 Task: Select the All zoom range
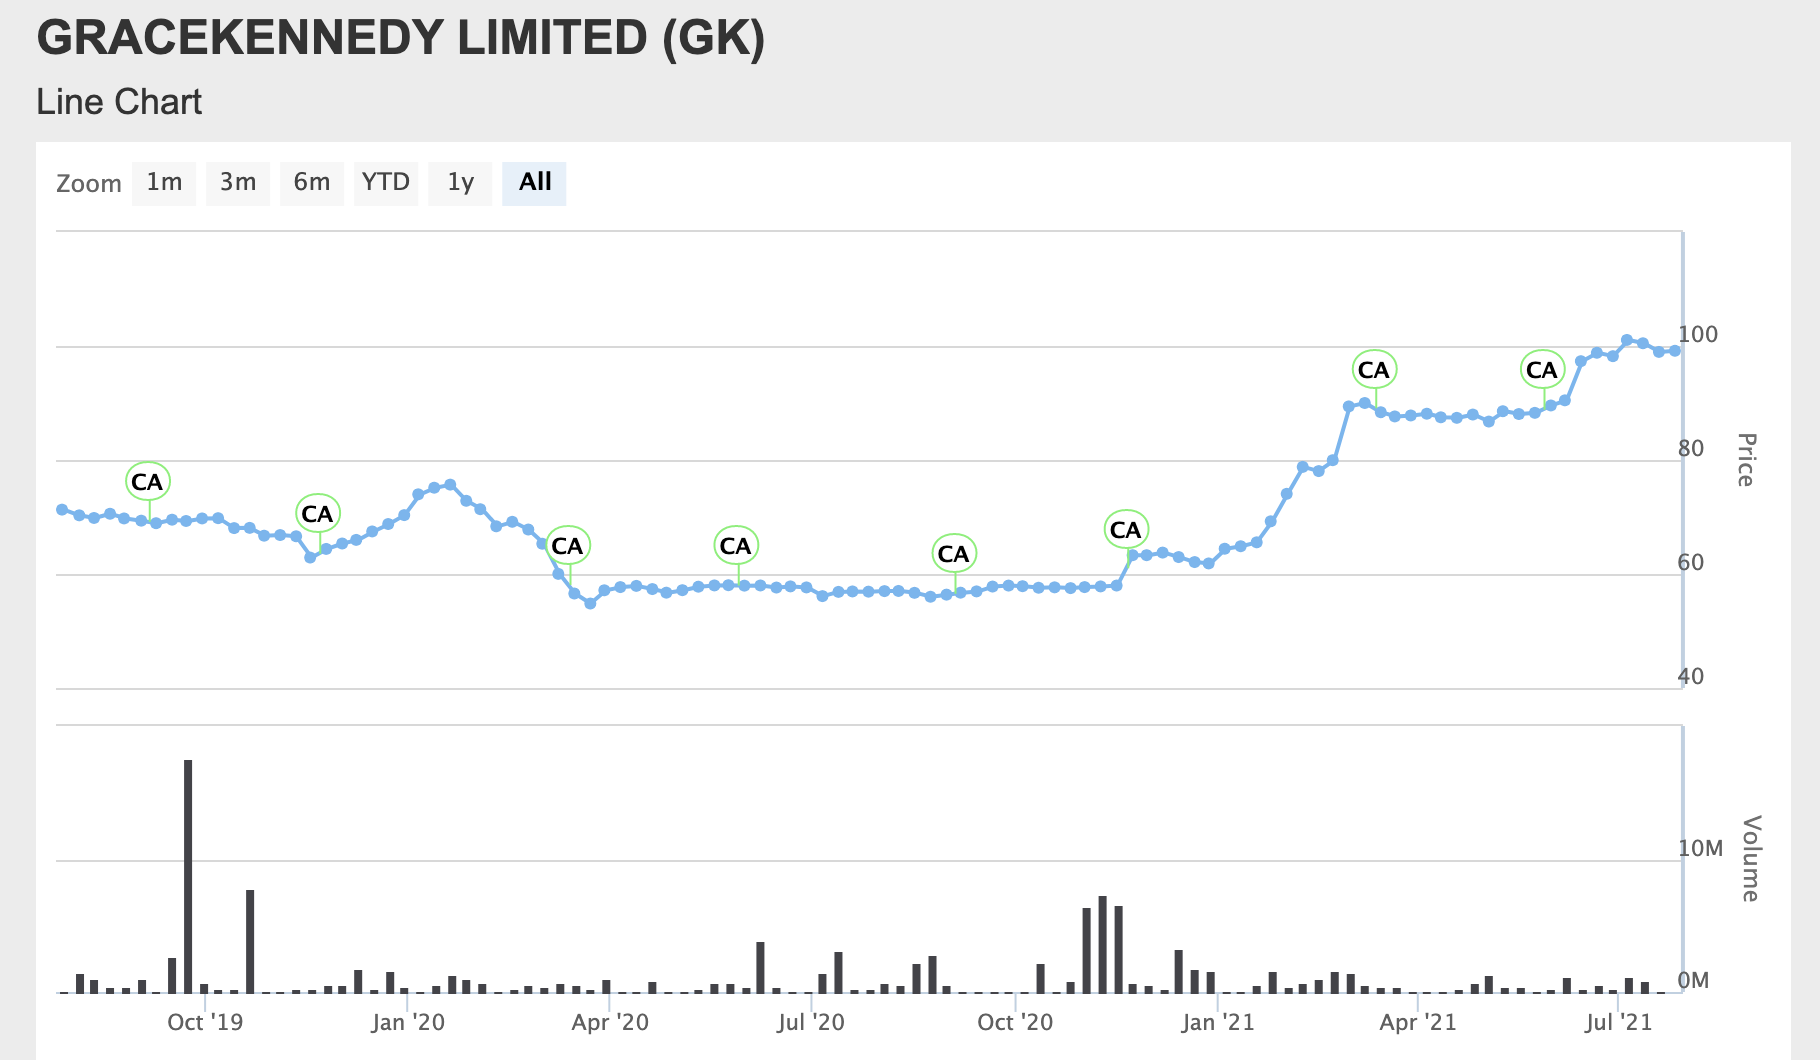click(534, 182)
